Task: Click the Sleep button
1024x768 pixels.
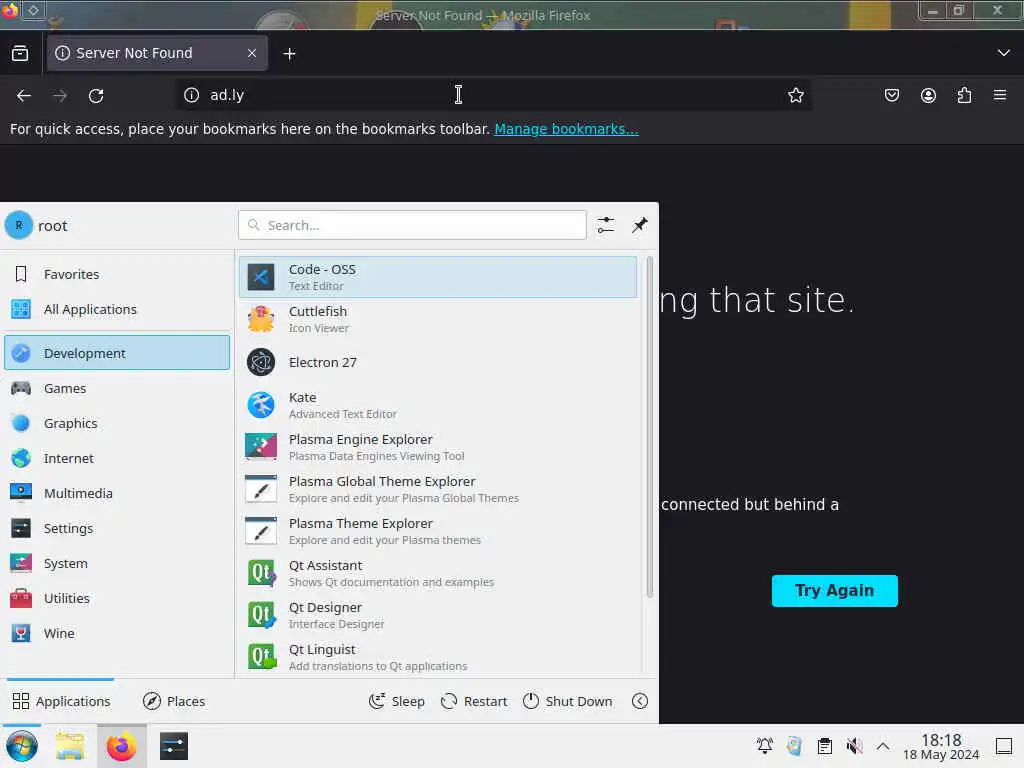Action: (396, 701)
